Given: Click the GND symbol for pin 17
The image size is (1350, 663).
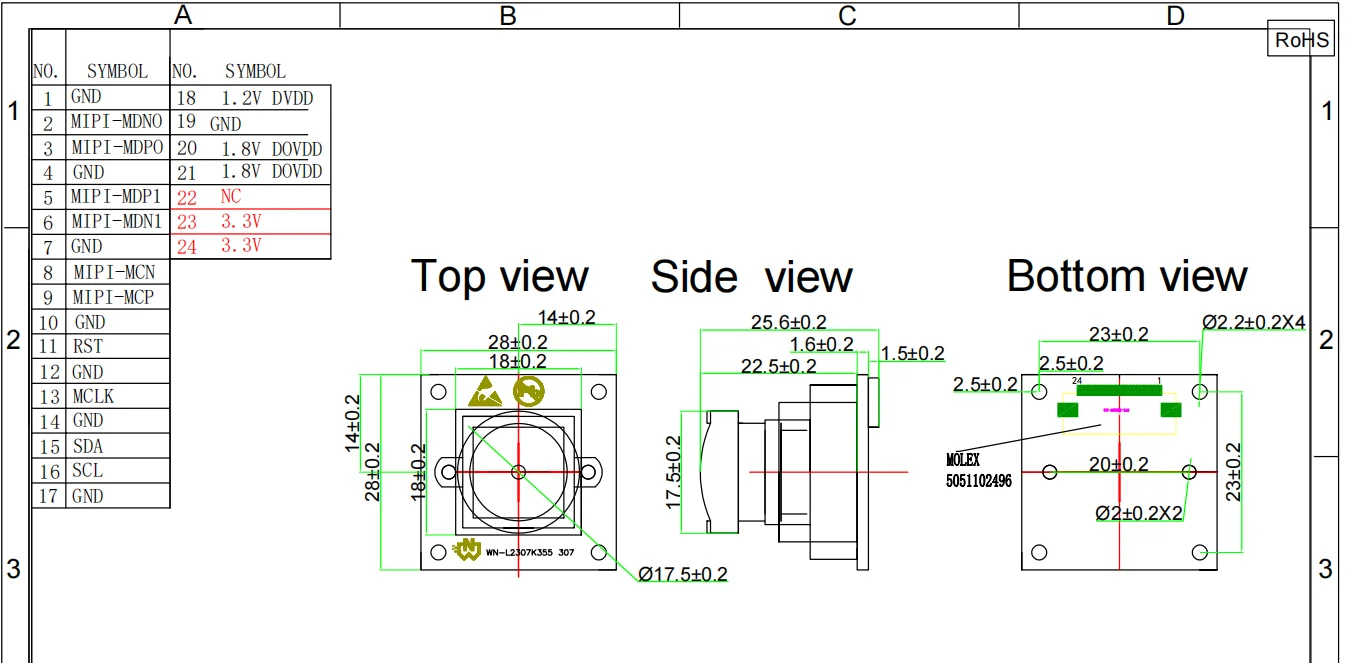Looking at the screenshot, I should [x=88, y=496].
